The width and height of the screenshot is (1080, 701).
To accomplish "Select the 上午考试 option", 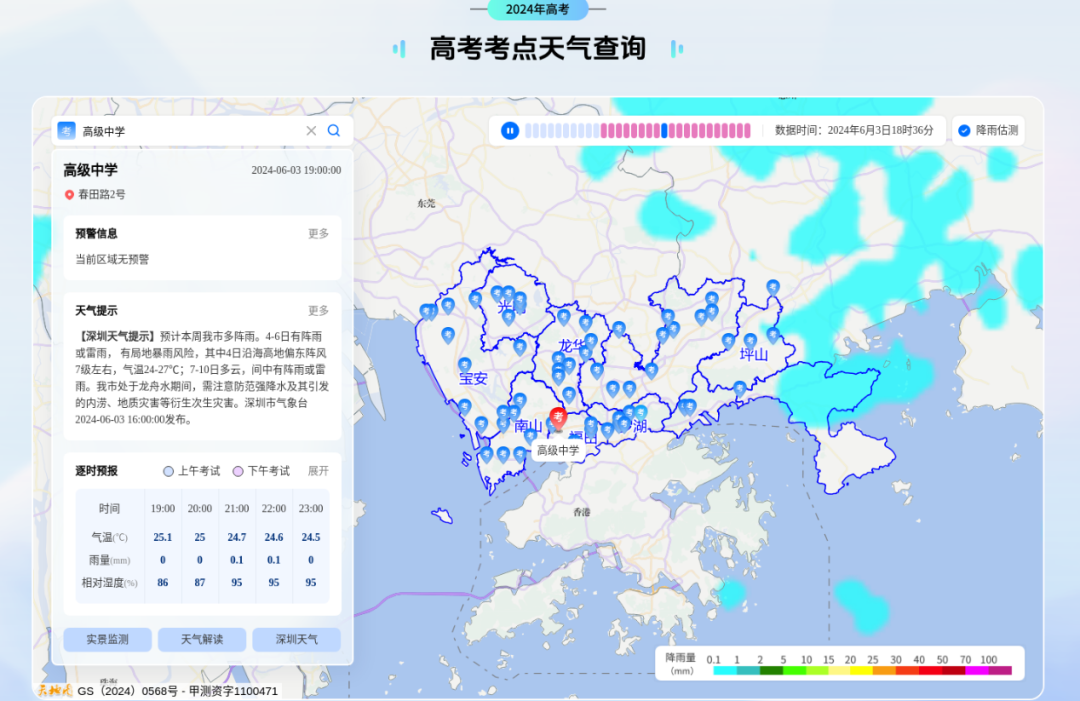I will [168, 471].
